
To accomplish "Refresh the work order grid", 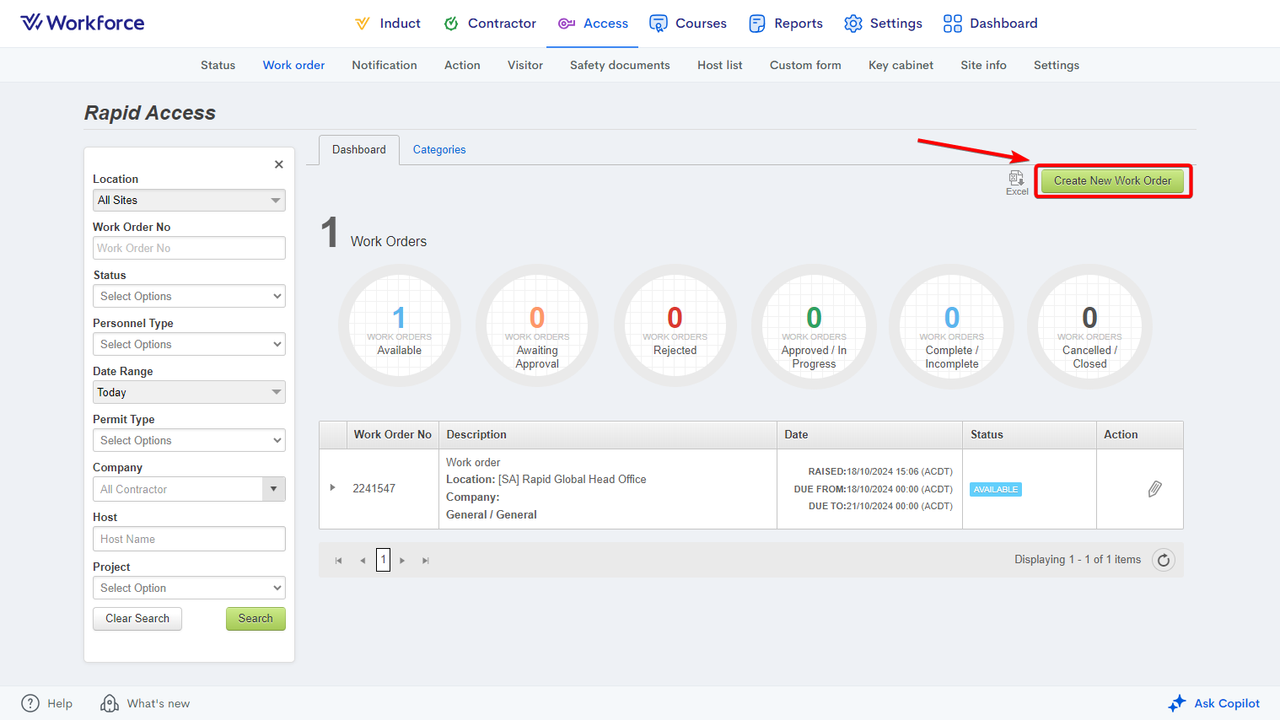I will point(1163,560).
